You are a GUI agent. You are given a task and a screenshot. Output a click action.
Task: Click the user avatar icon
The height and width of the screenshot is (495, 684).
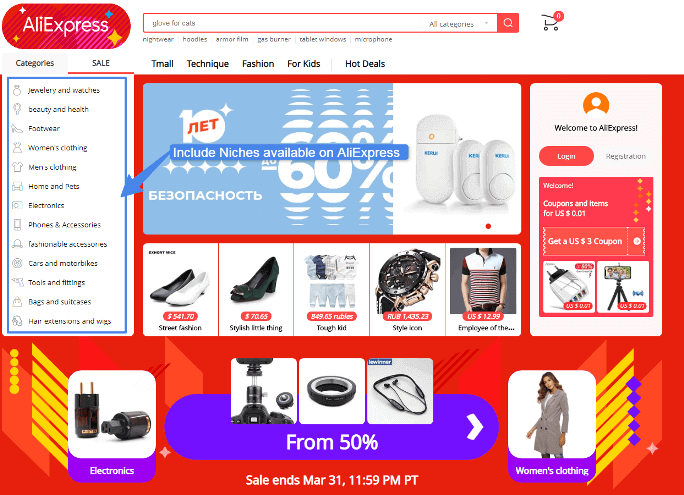tap(596, 105)
